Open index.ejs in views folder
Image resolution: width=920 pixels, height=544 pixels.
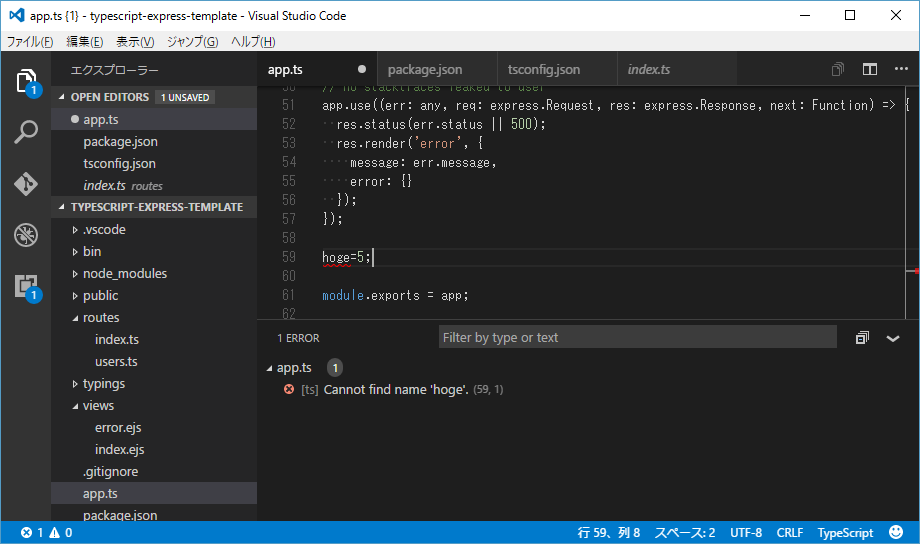click(x=154, y=450)
